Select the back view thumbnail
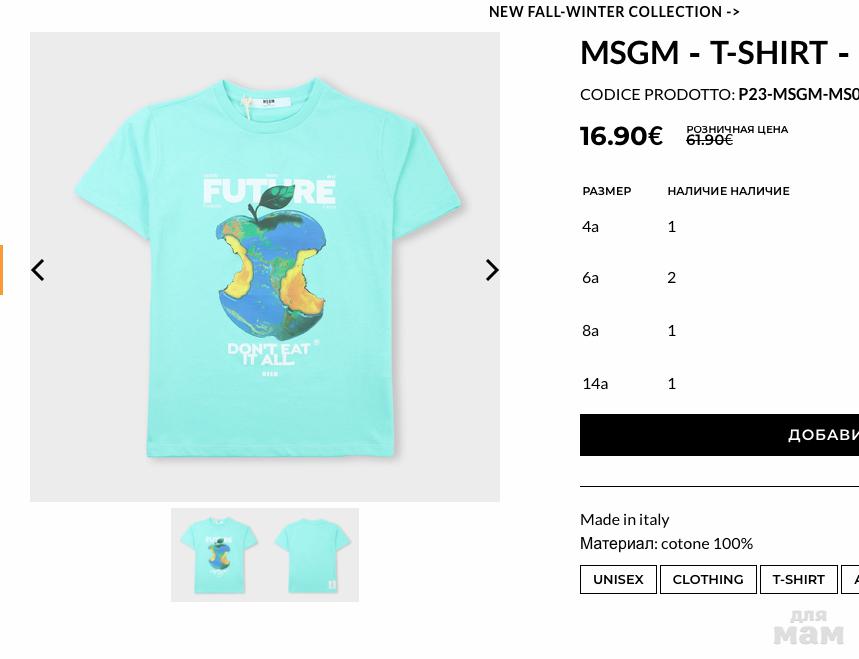 click(312, 555)
